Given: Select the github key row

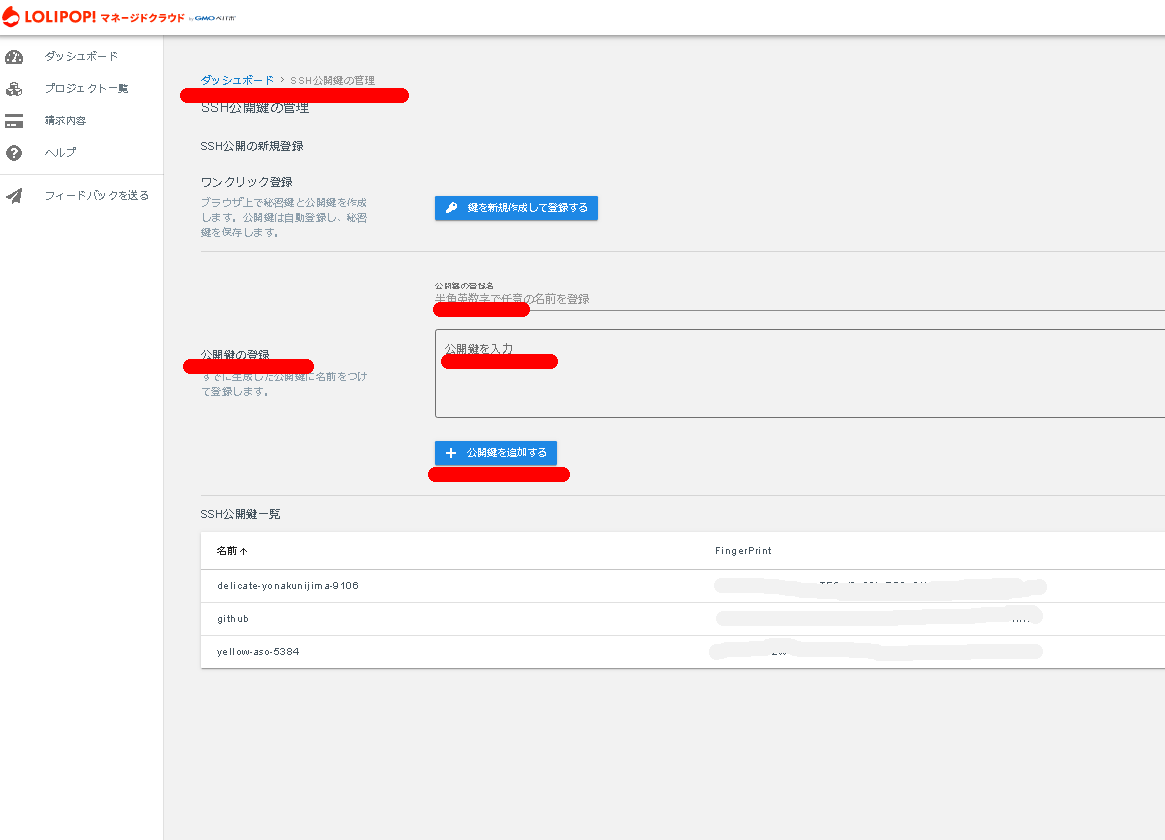Looking at the screenshot, I should (683, 619).
